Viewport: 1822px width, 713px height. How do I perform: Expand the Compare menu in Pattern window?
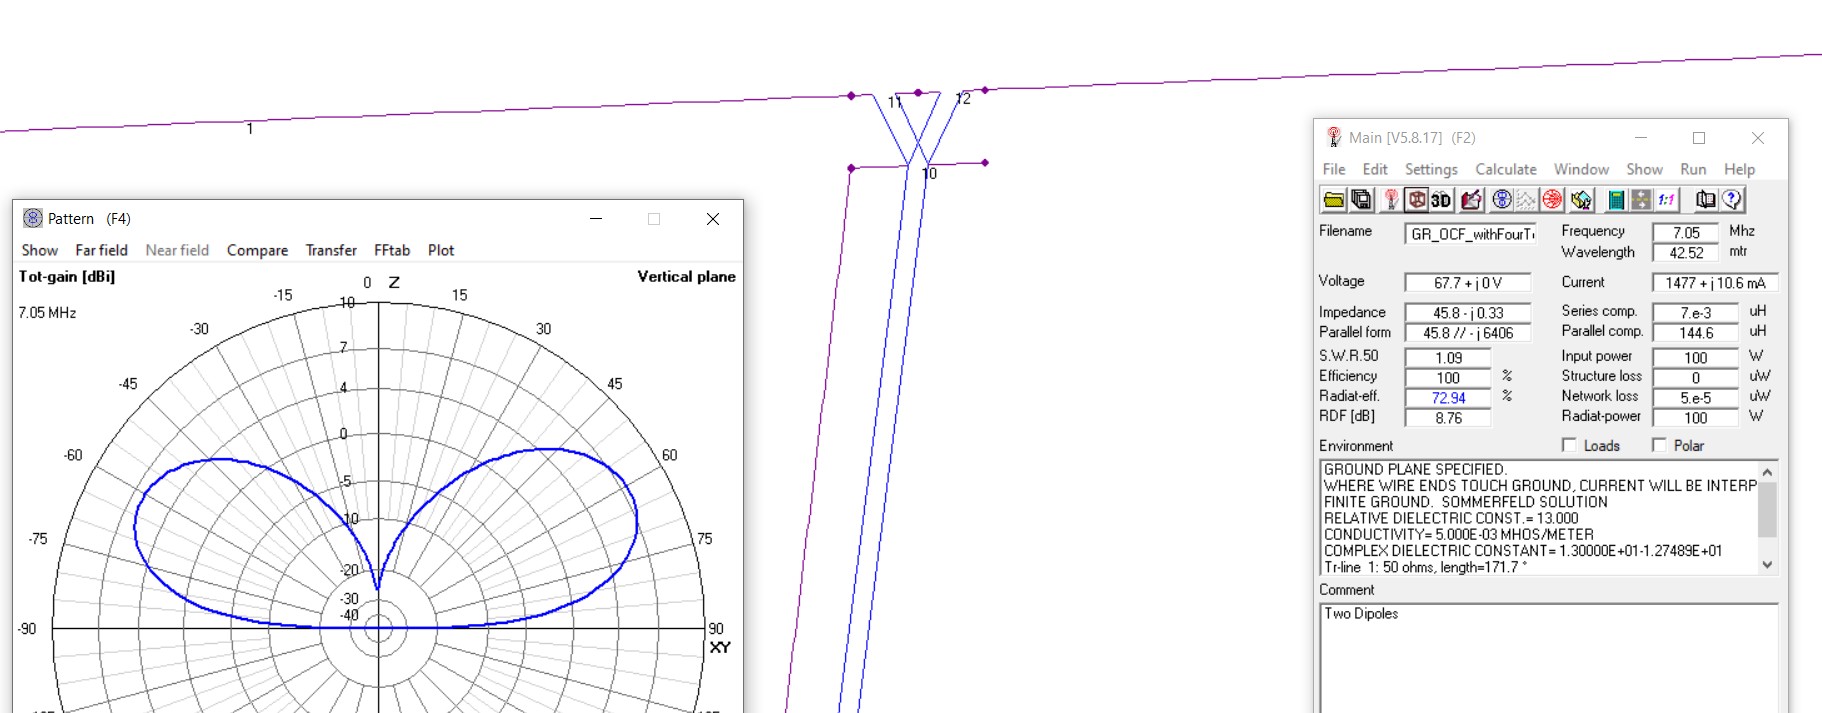[x=257, y=250]
